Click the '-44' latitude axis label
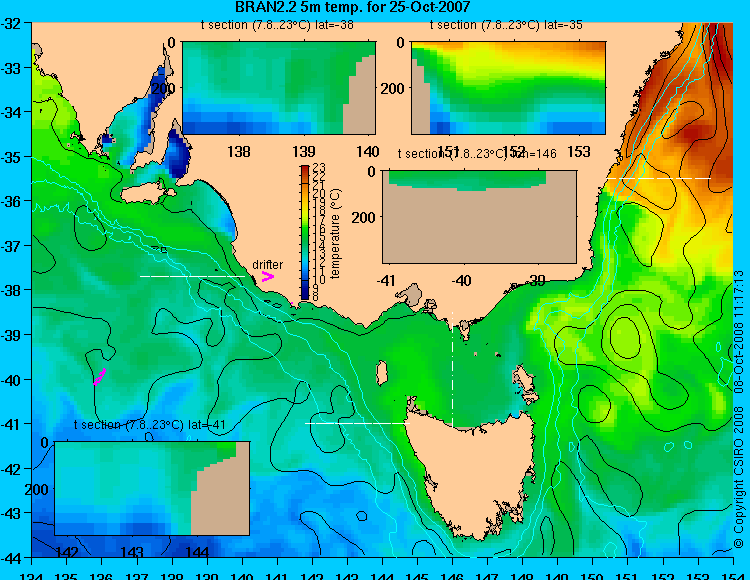This screenshot has width=750, height=580. [x=11, y=558]
